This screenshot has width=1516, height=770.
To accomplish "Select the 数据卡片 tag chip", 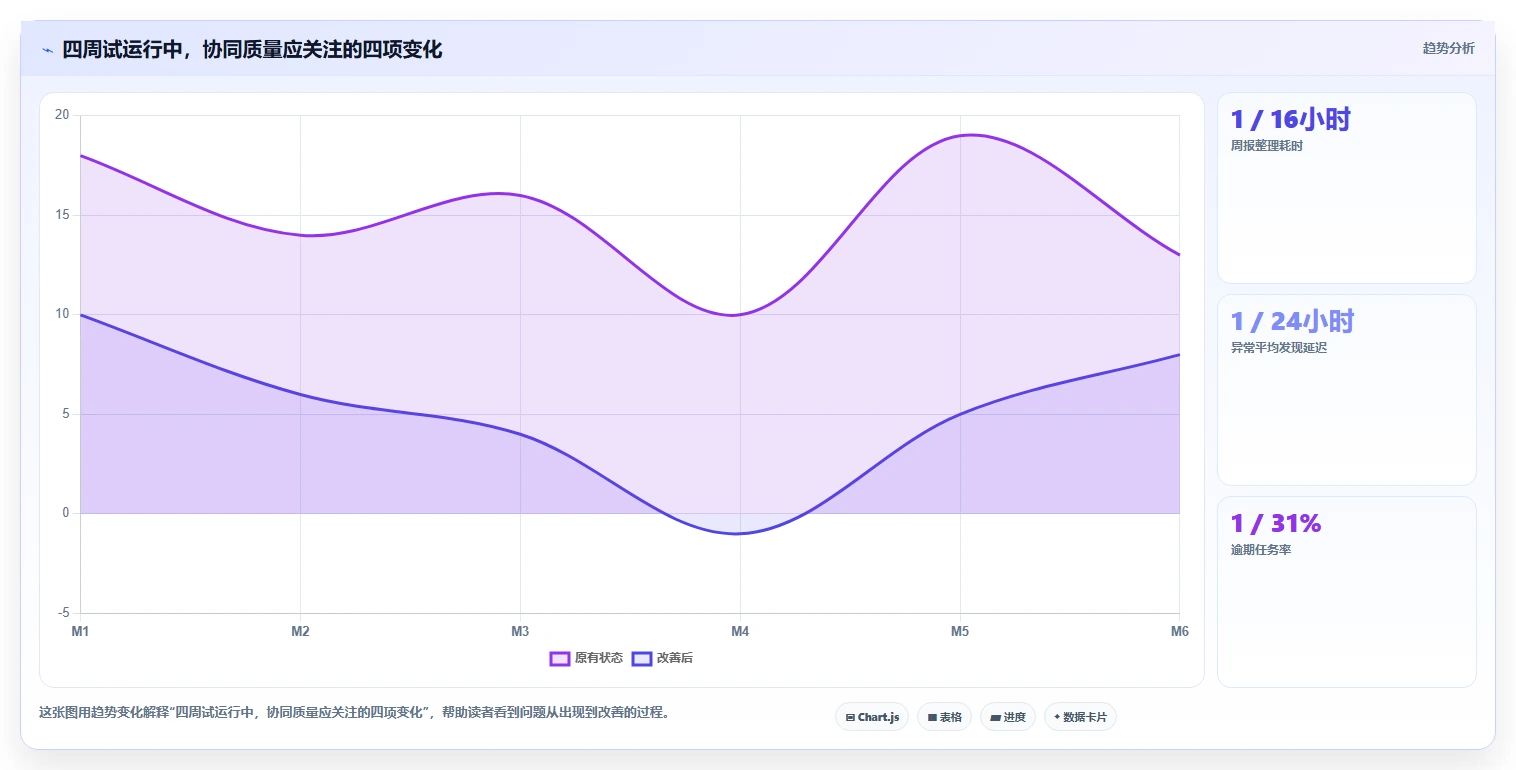I will [1080, 717].
